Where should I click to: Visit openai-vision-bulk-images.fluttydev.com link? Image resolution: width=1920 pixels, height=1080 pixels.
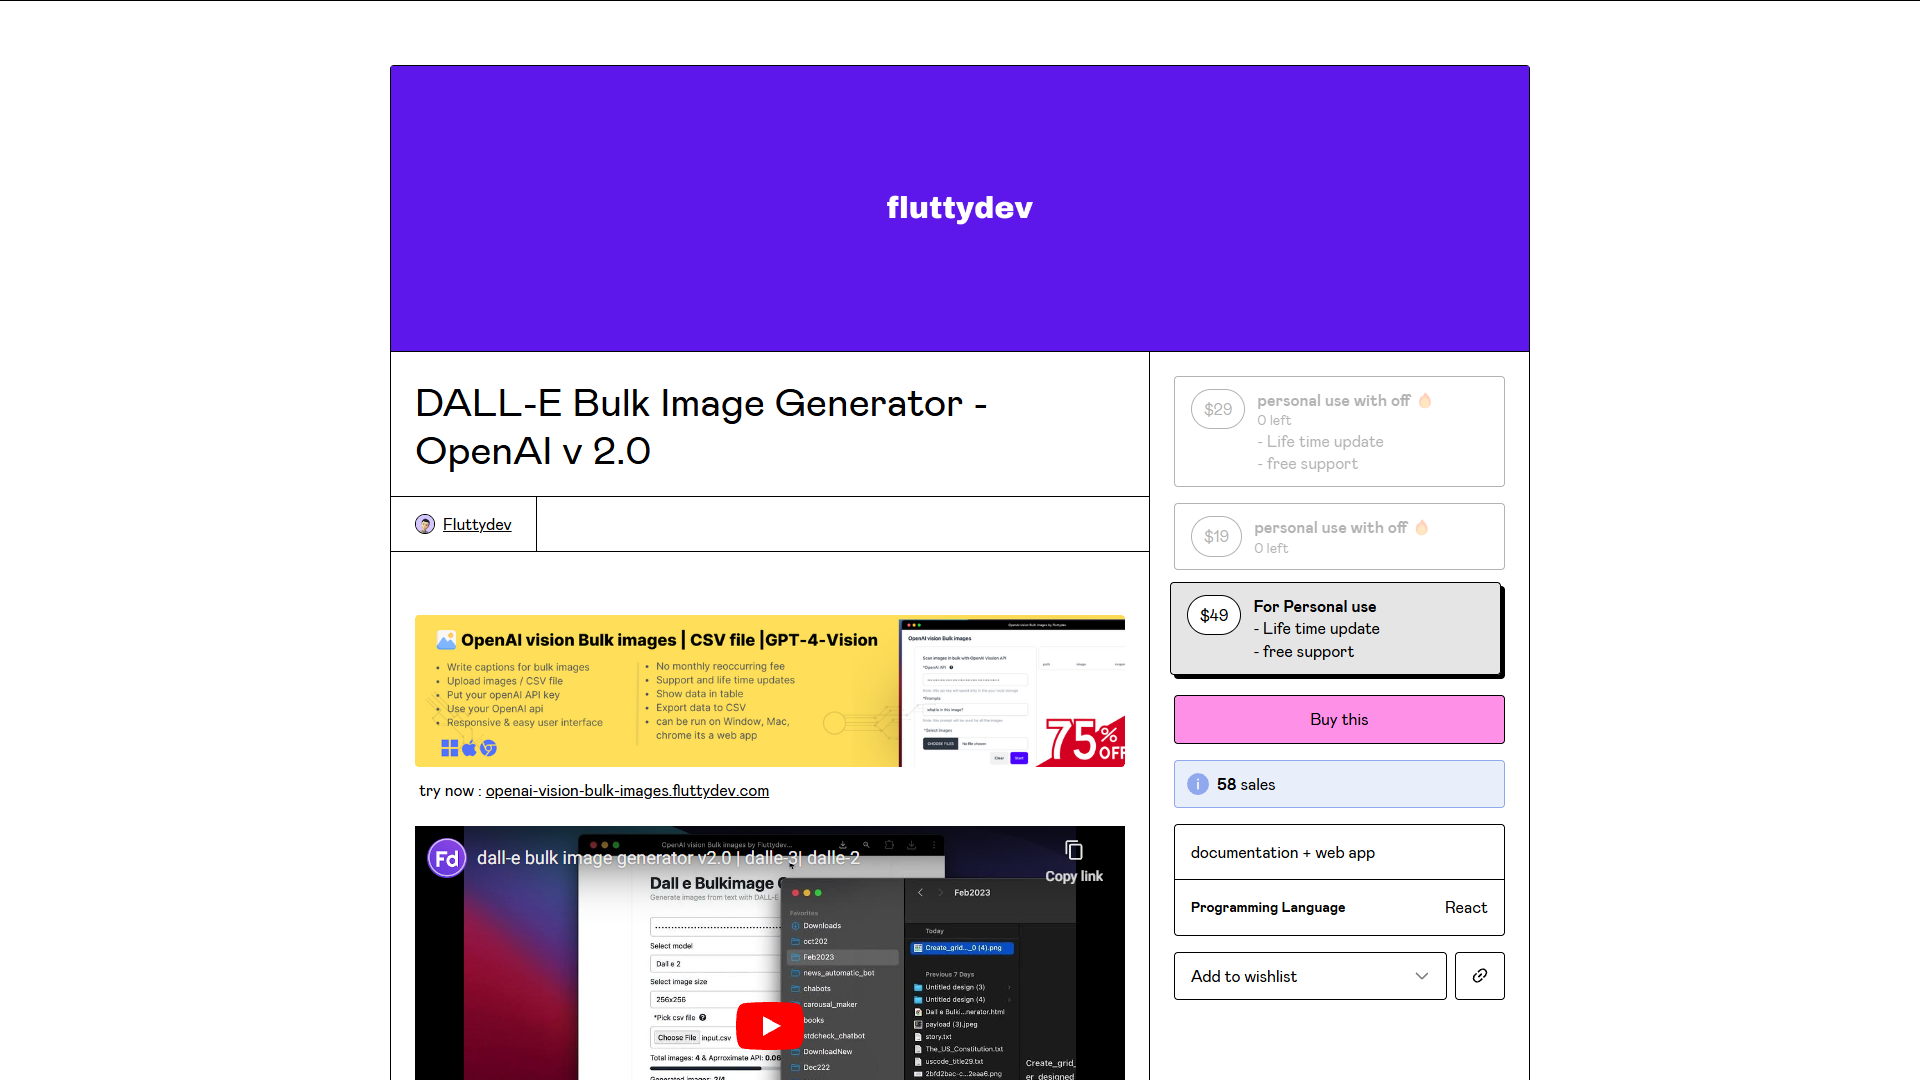coord(627,791)
